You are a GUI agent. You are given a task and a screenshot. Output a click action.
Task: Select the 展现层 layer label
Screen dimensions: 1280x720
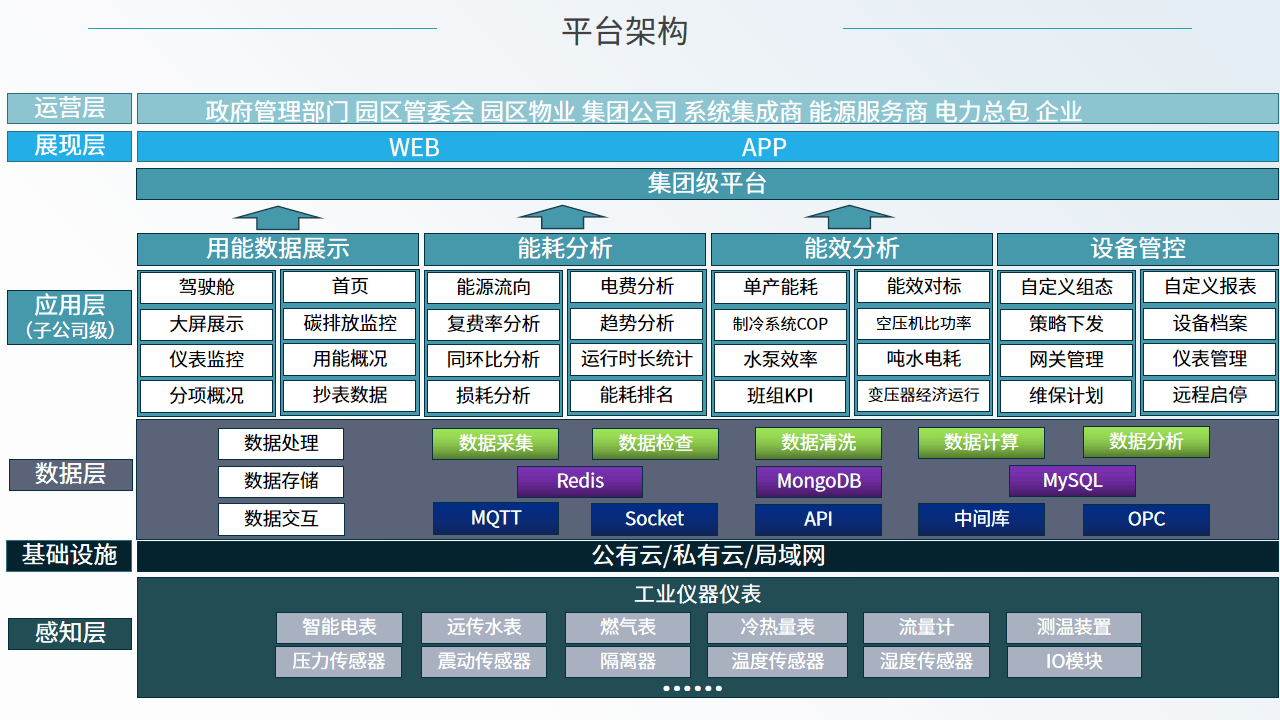point(69,146)
